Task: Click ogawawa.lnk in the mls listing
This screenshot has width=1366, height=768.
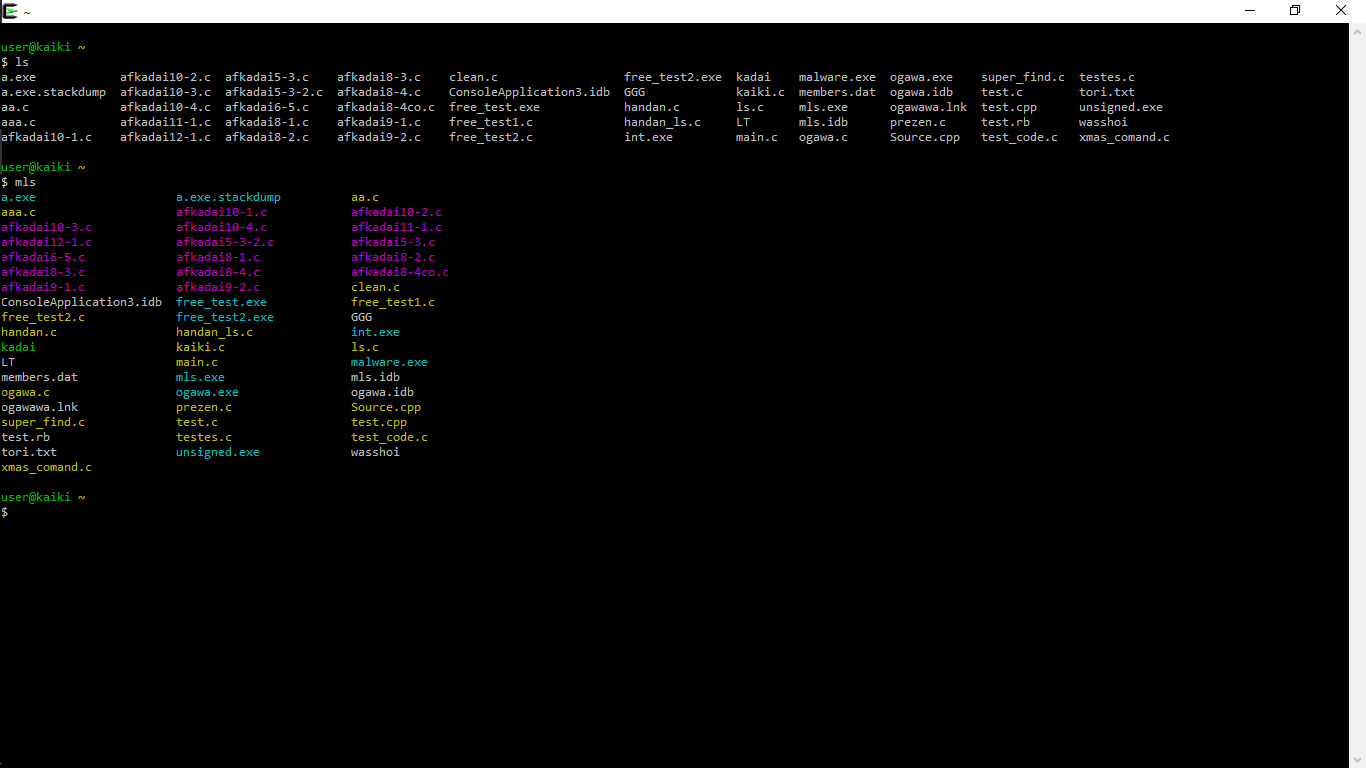Action: 39,407
